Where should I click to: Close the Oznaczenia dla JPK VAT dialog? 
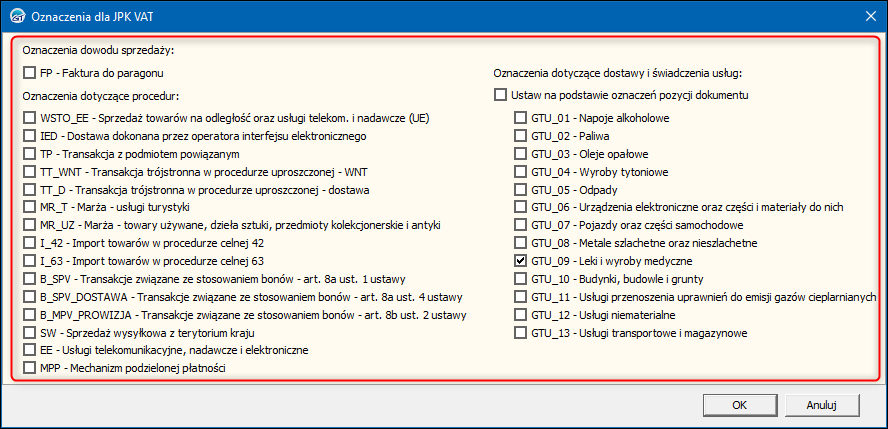[865, 13]
